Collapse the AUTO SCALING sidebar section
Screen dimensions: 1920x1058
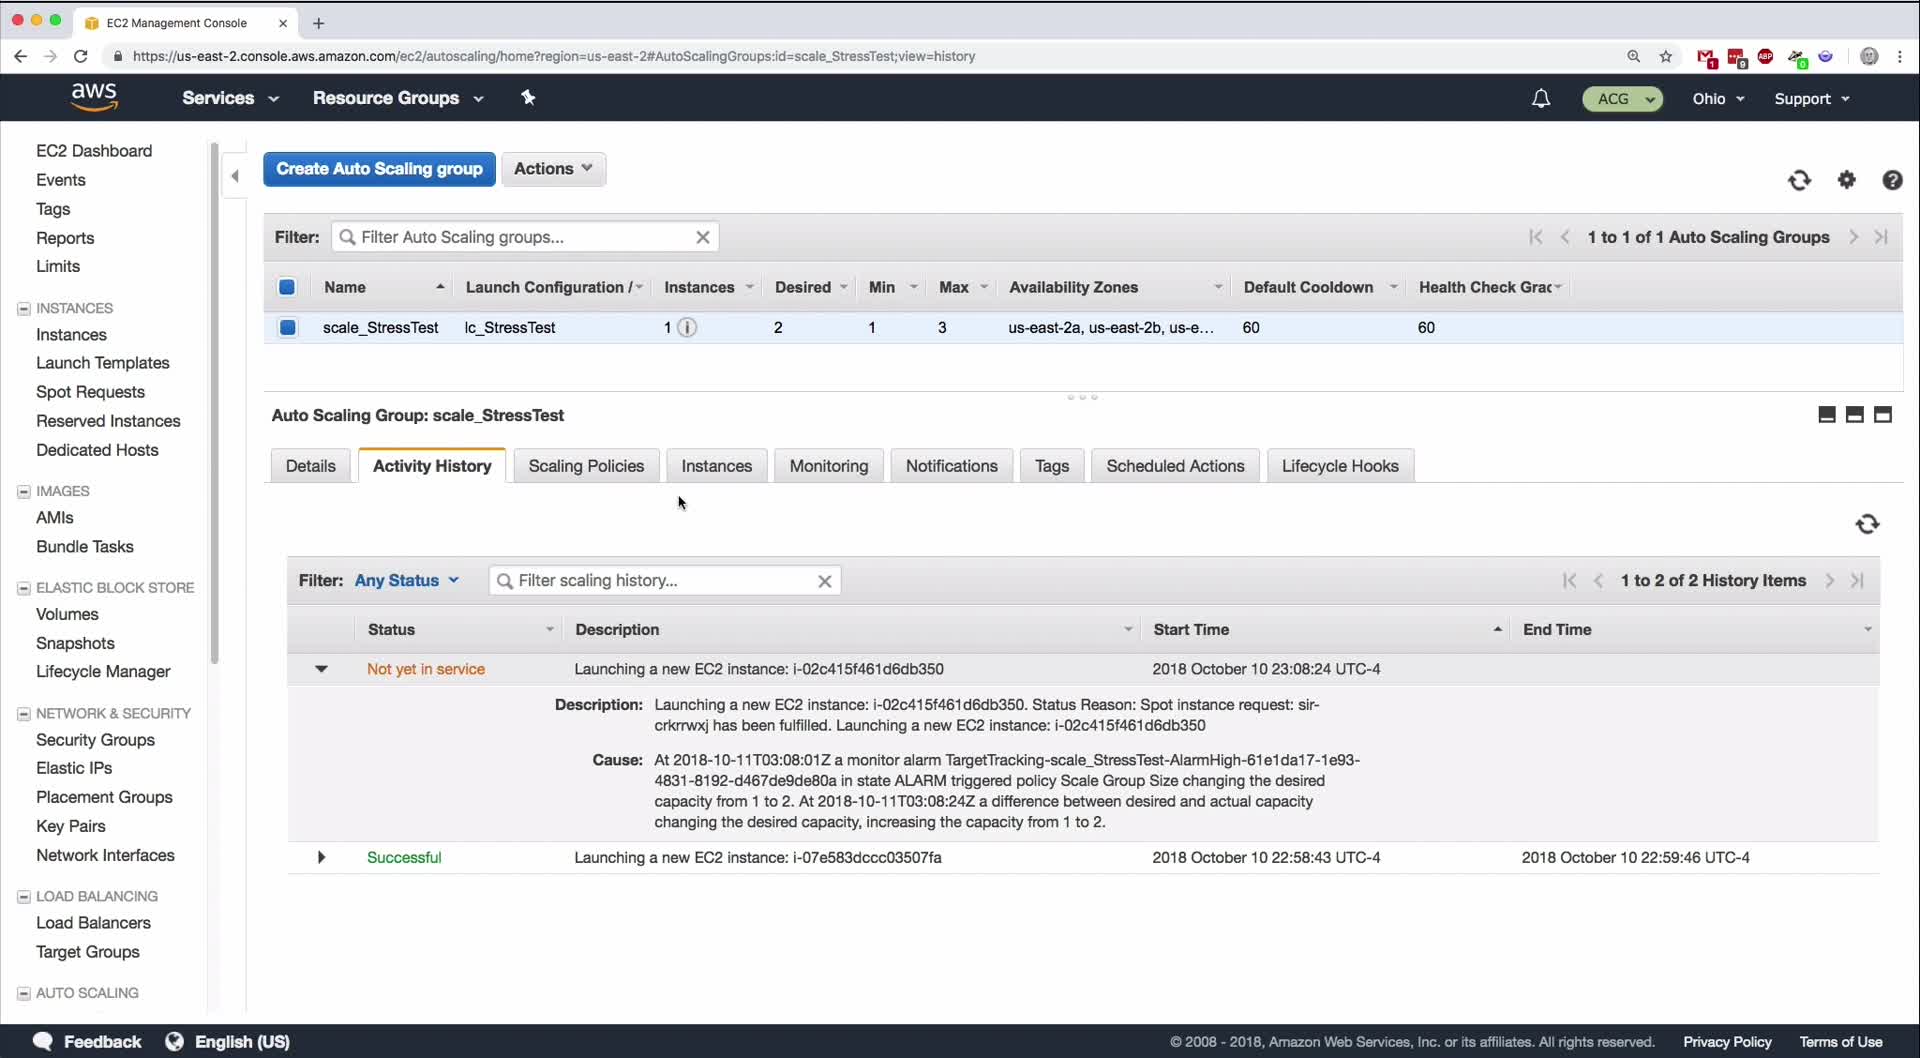tap(24, 993)
